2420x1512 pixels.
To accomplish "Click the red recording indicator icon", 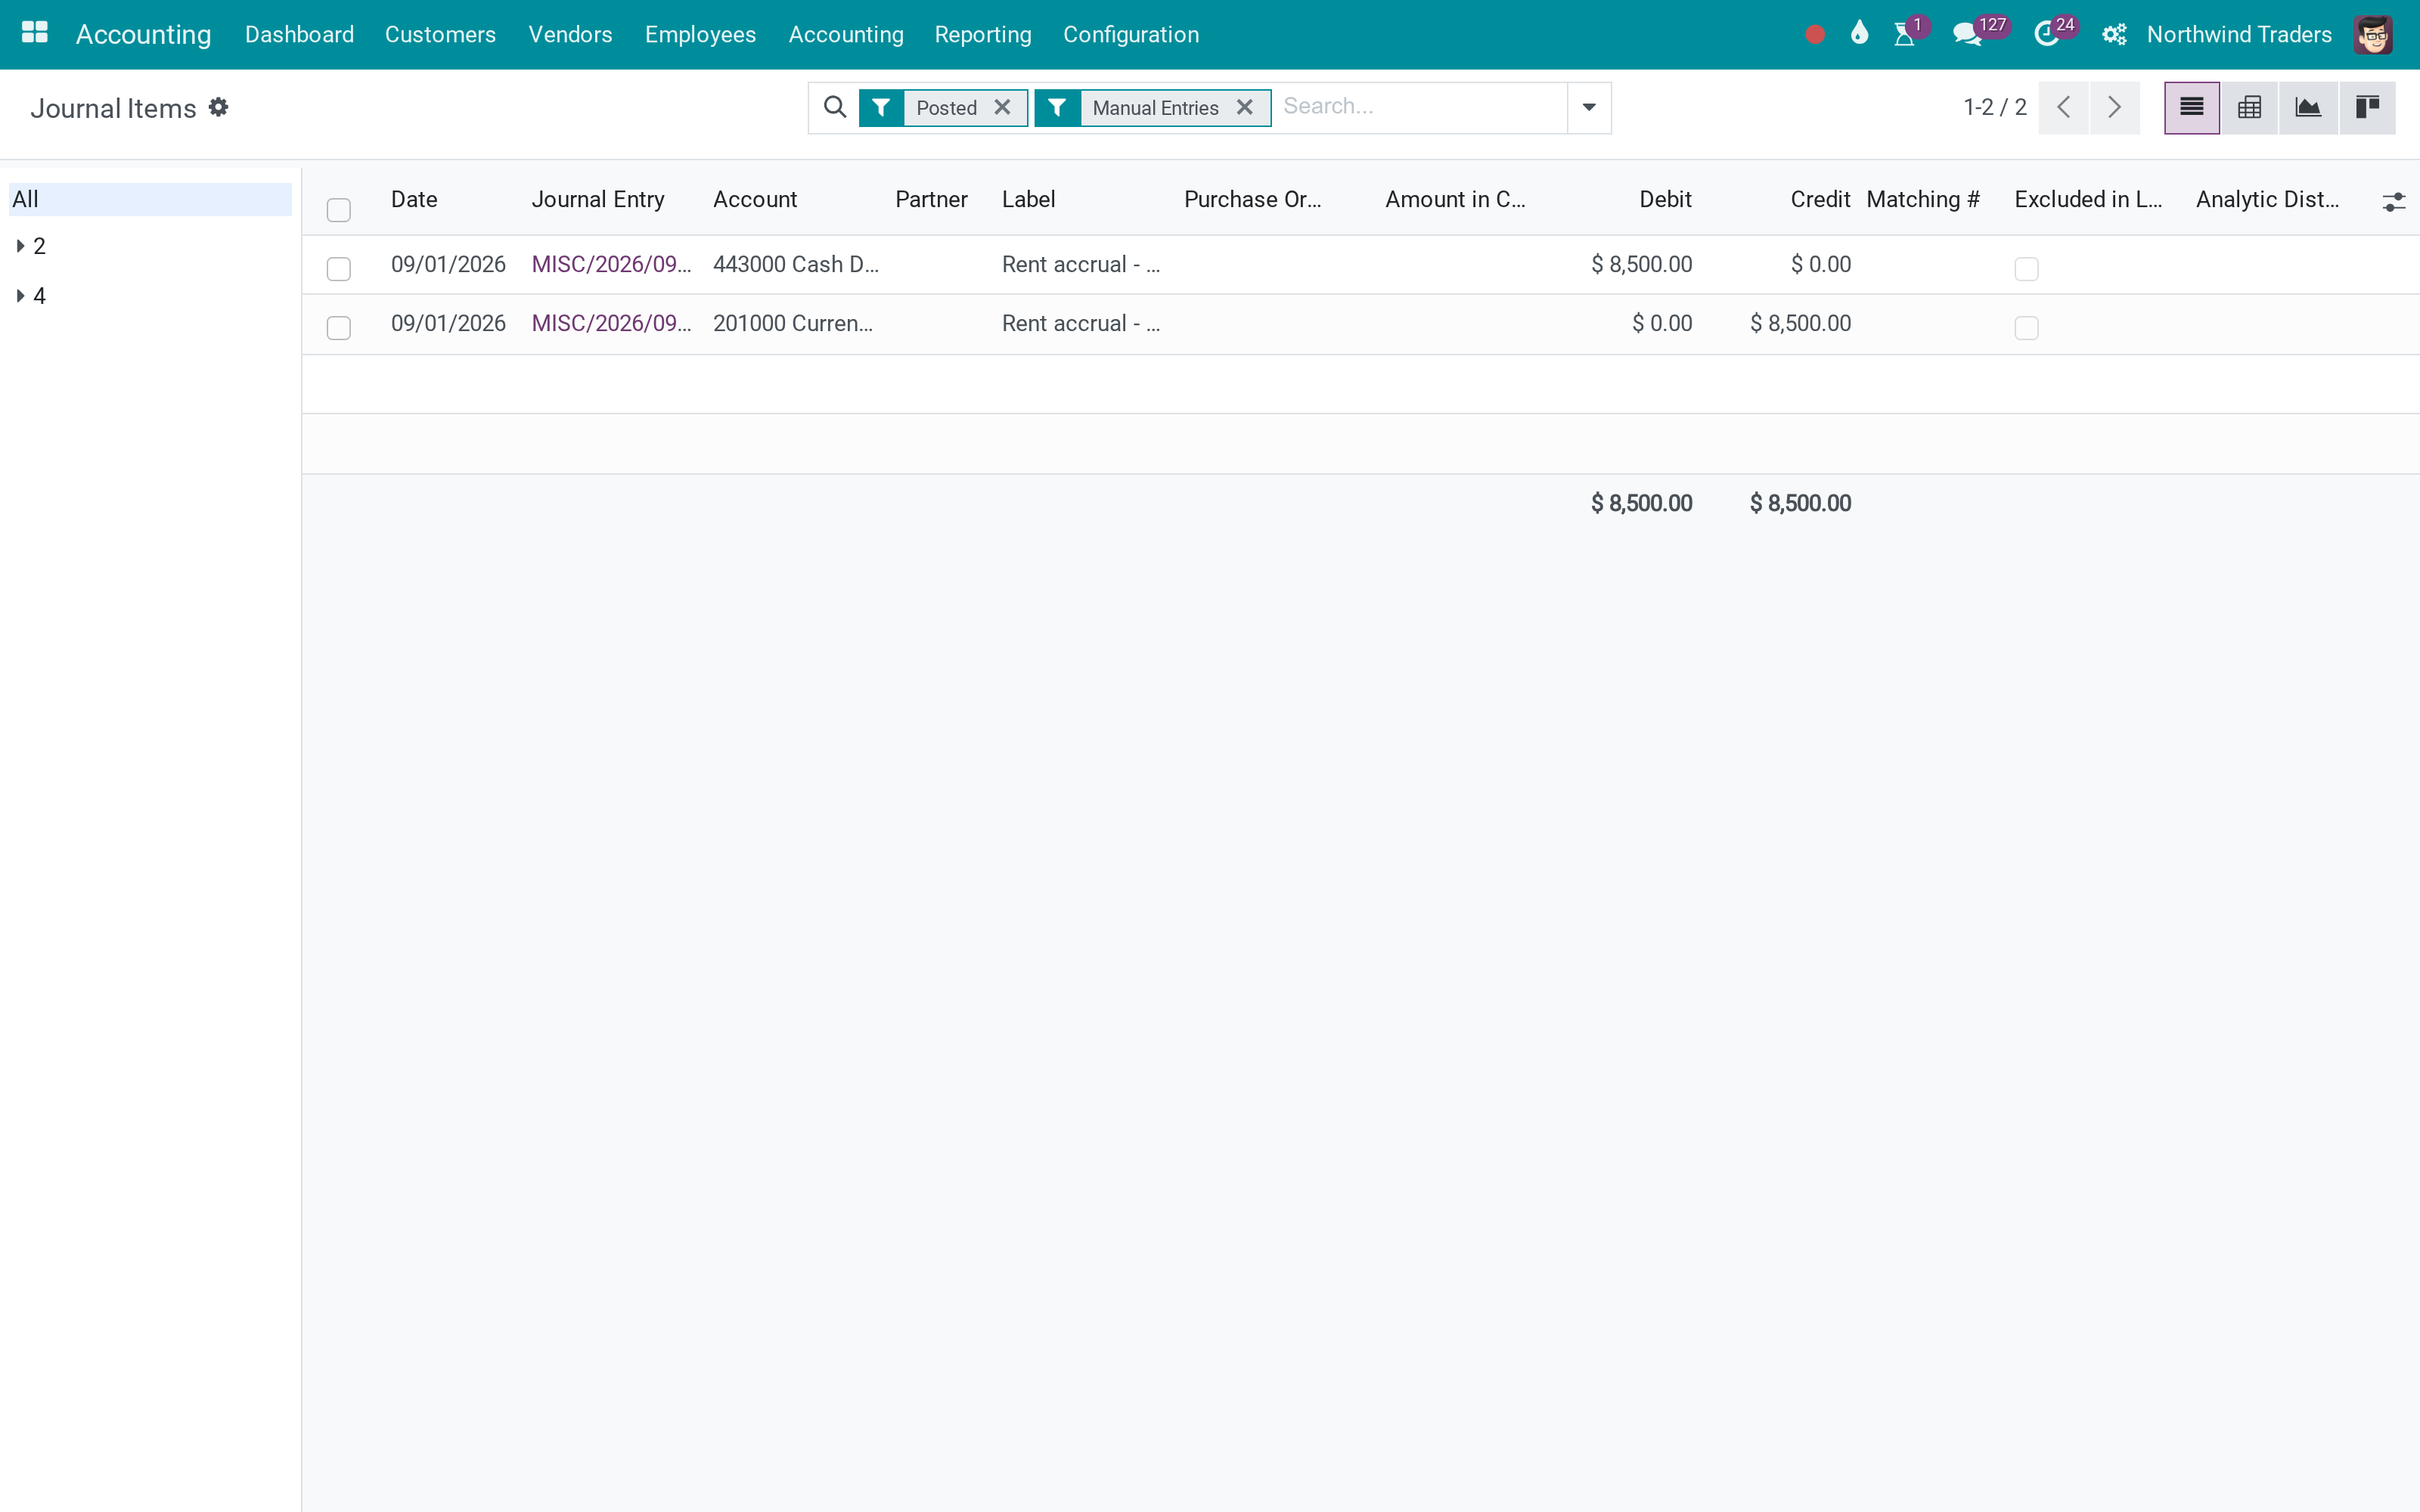I will point(1815,35).
